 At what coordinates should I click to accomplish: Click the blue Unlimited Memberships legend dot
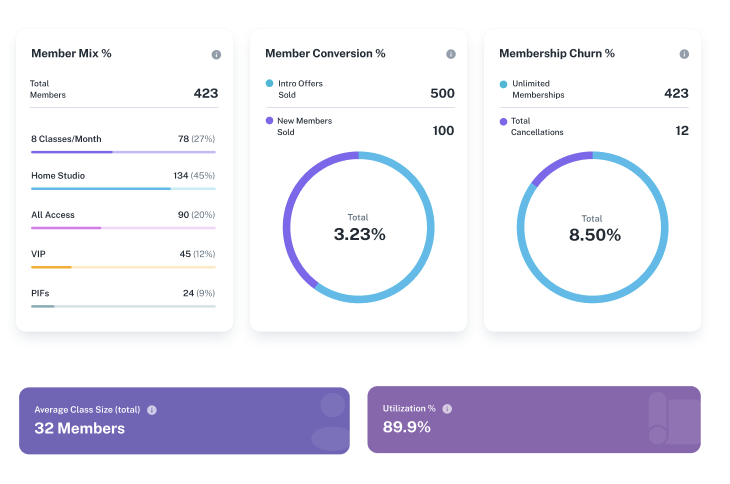503,84
